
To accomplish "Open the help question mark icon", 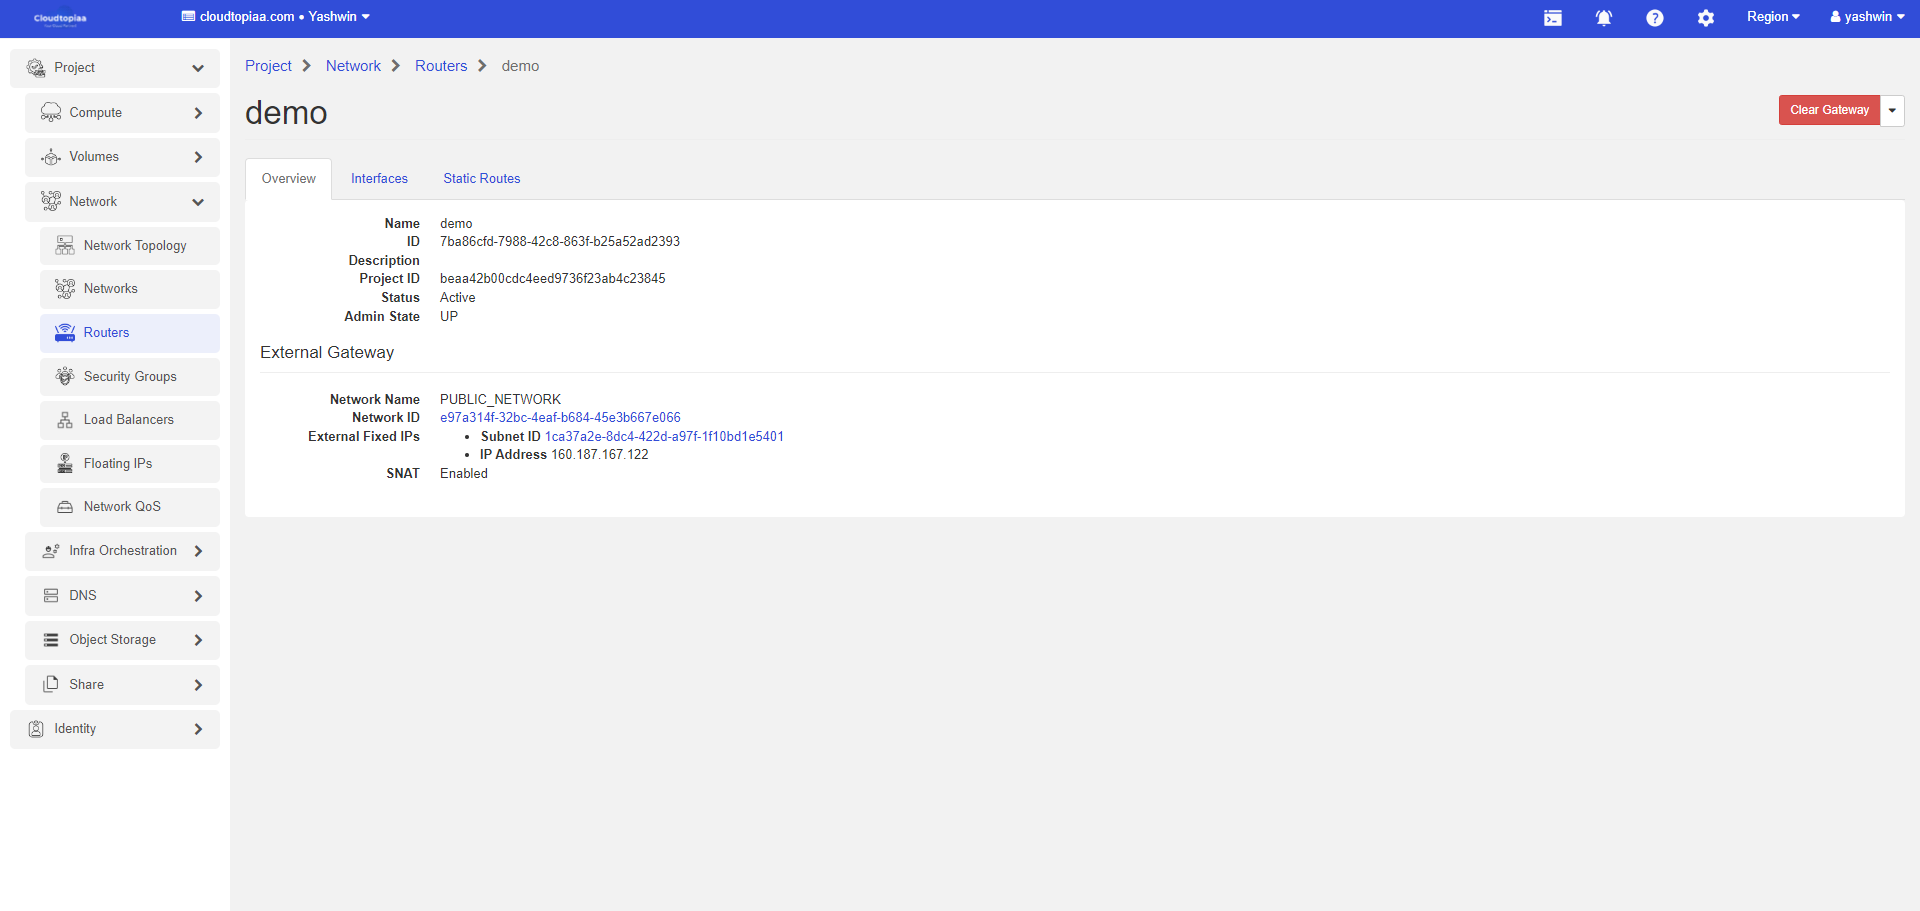I will coord(1654,18).
